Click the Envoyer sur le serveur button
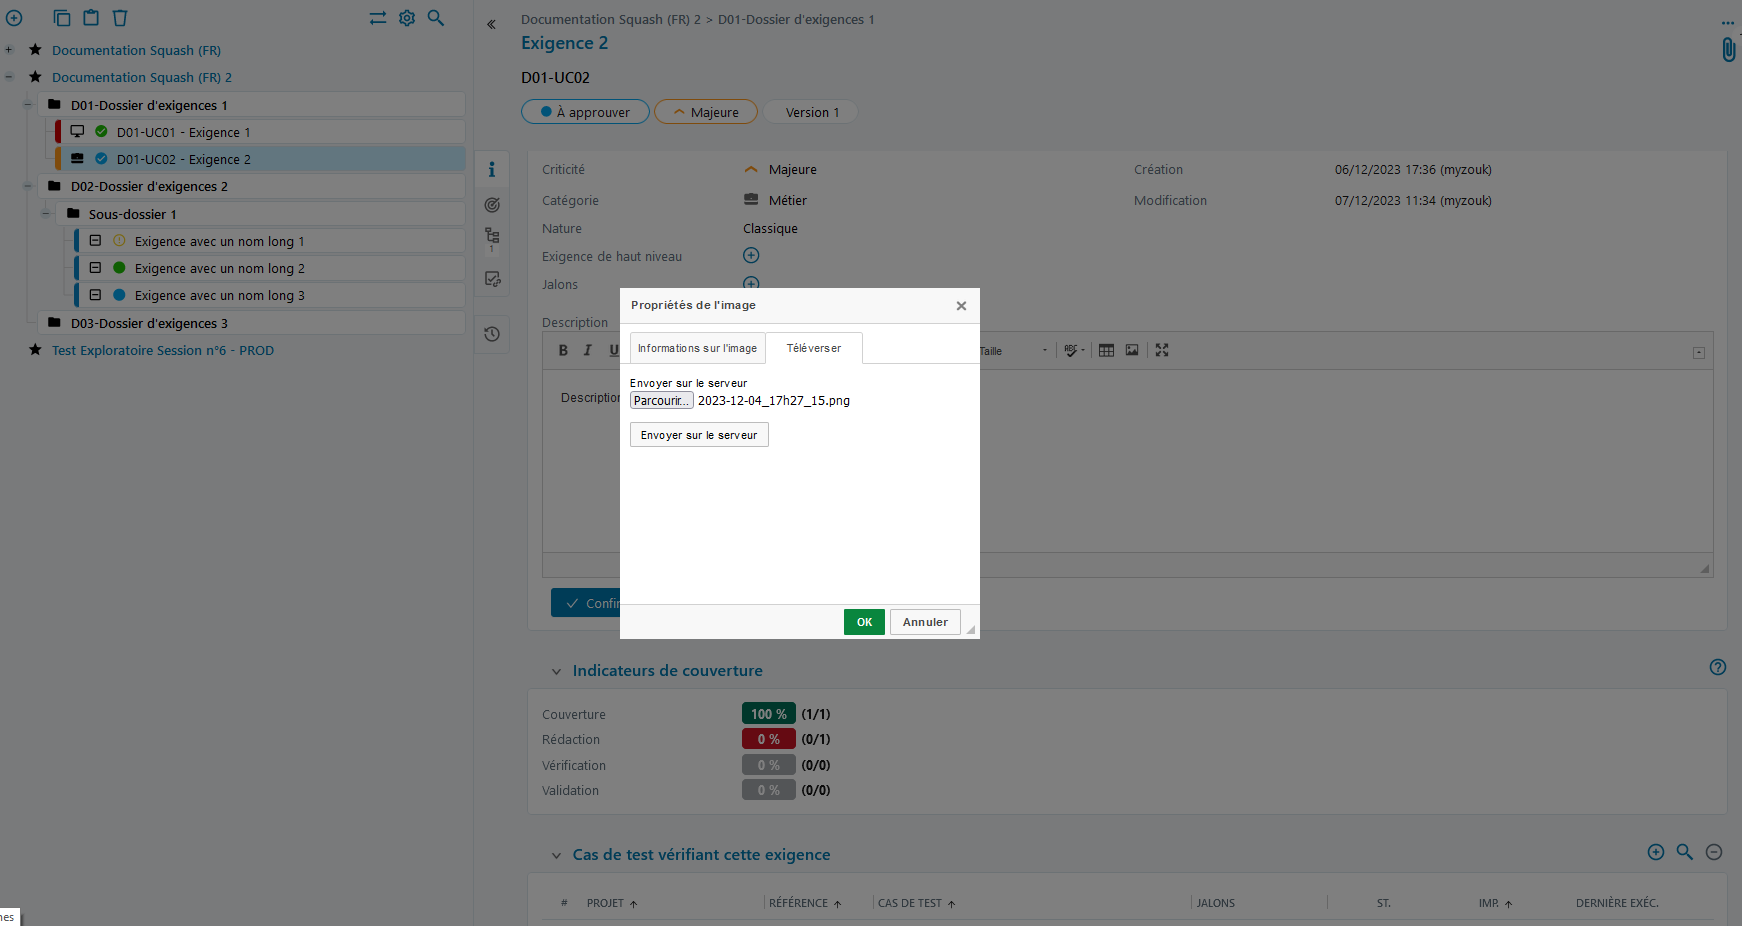The image size is (1742, 926). (x=699, y=435)
